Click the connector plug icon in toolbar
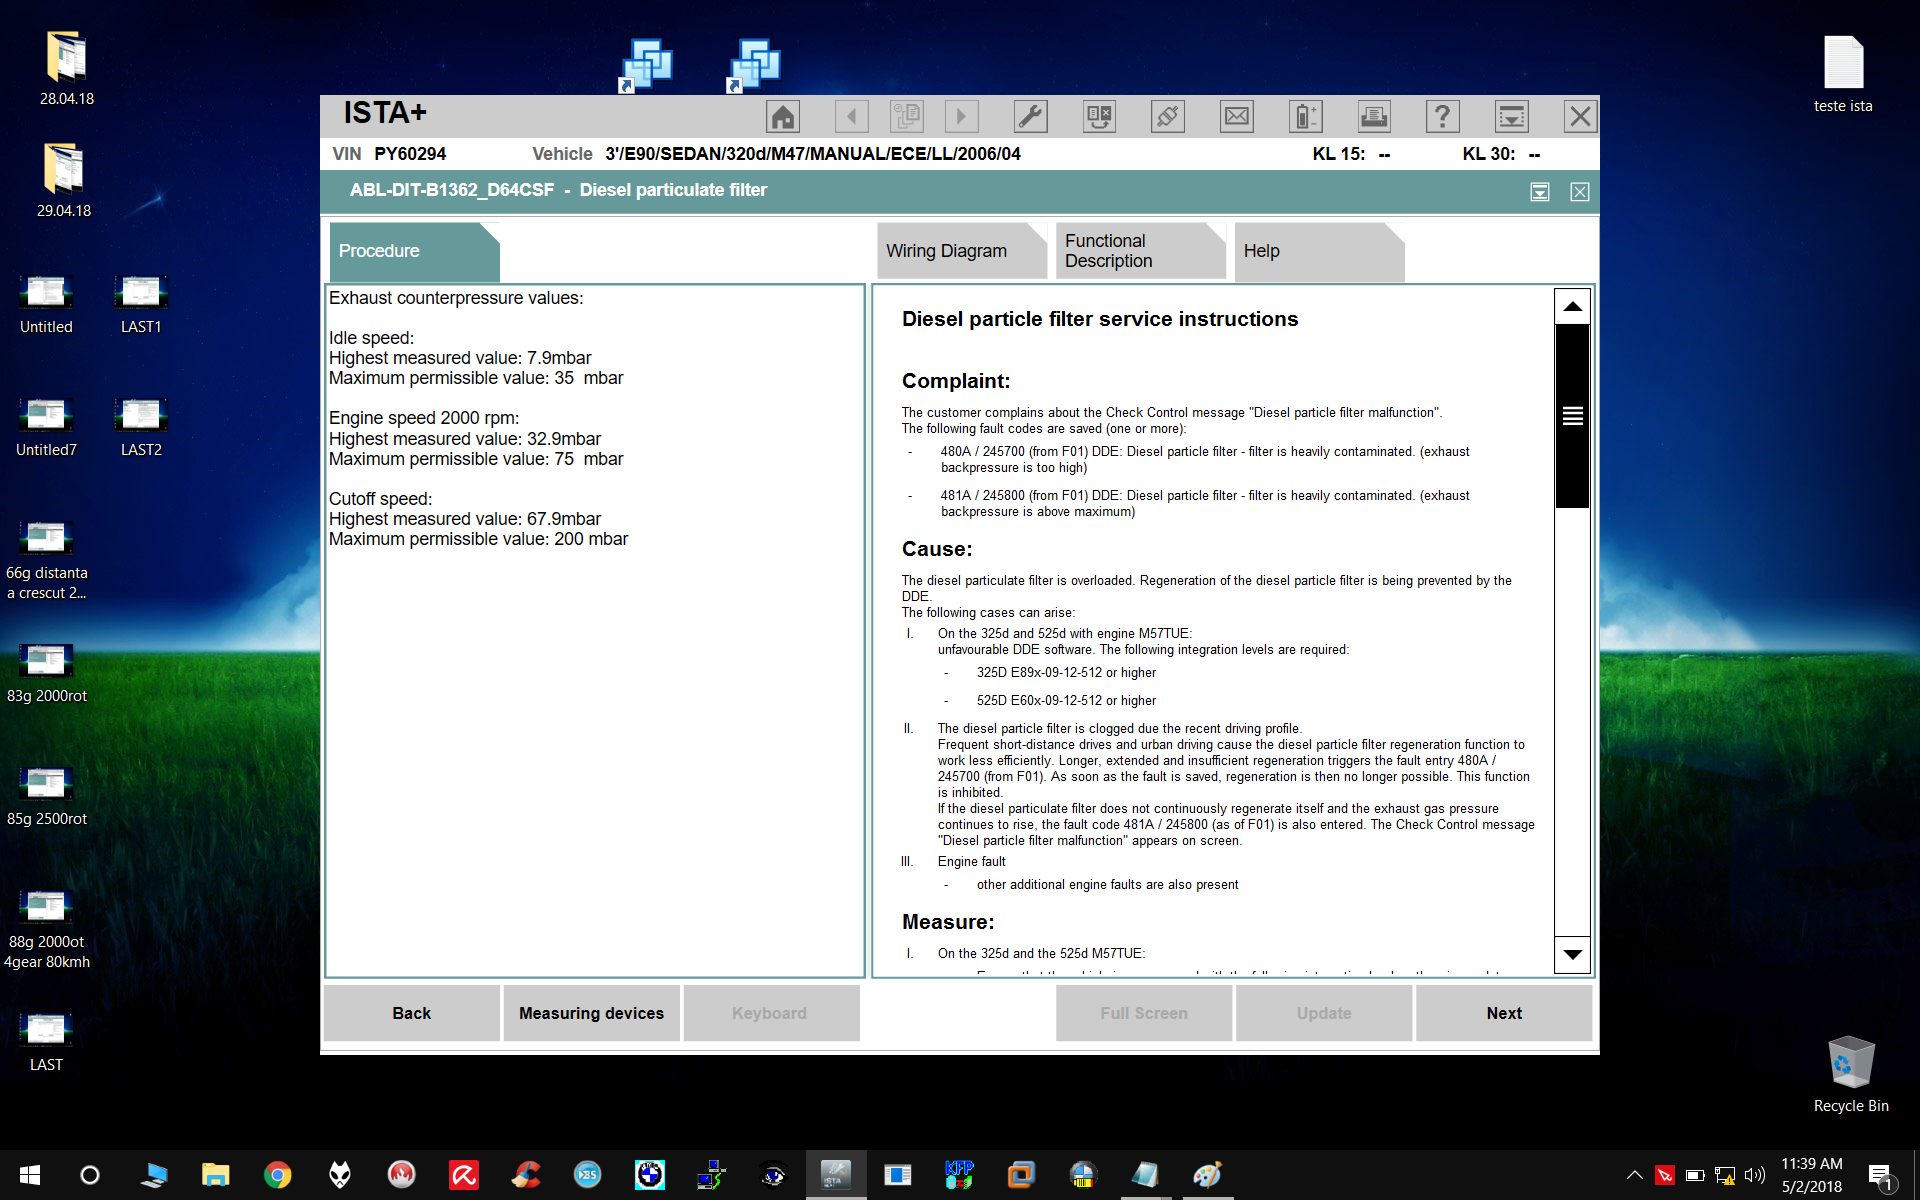Image resolution: width=1920 pixels, height=1200 pixels. tap(1168, 117)
